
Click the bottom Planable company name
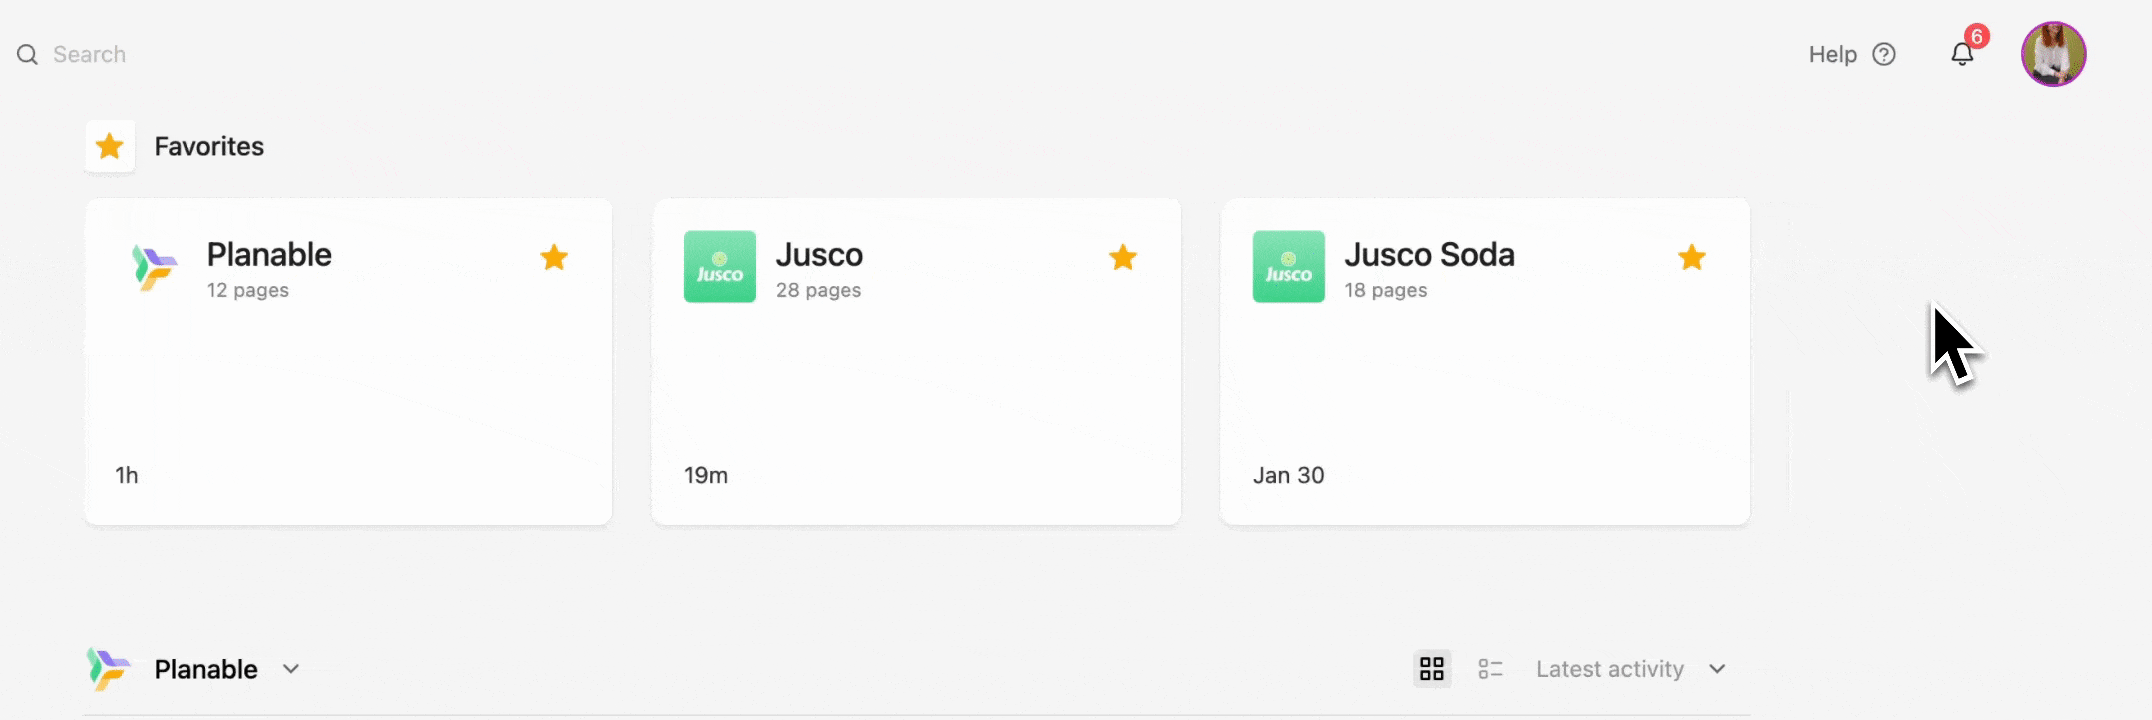[x=206, y=669]
